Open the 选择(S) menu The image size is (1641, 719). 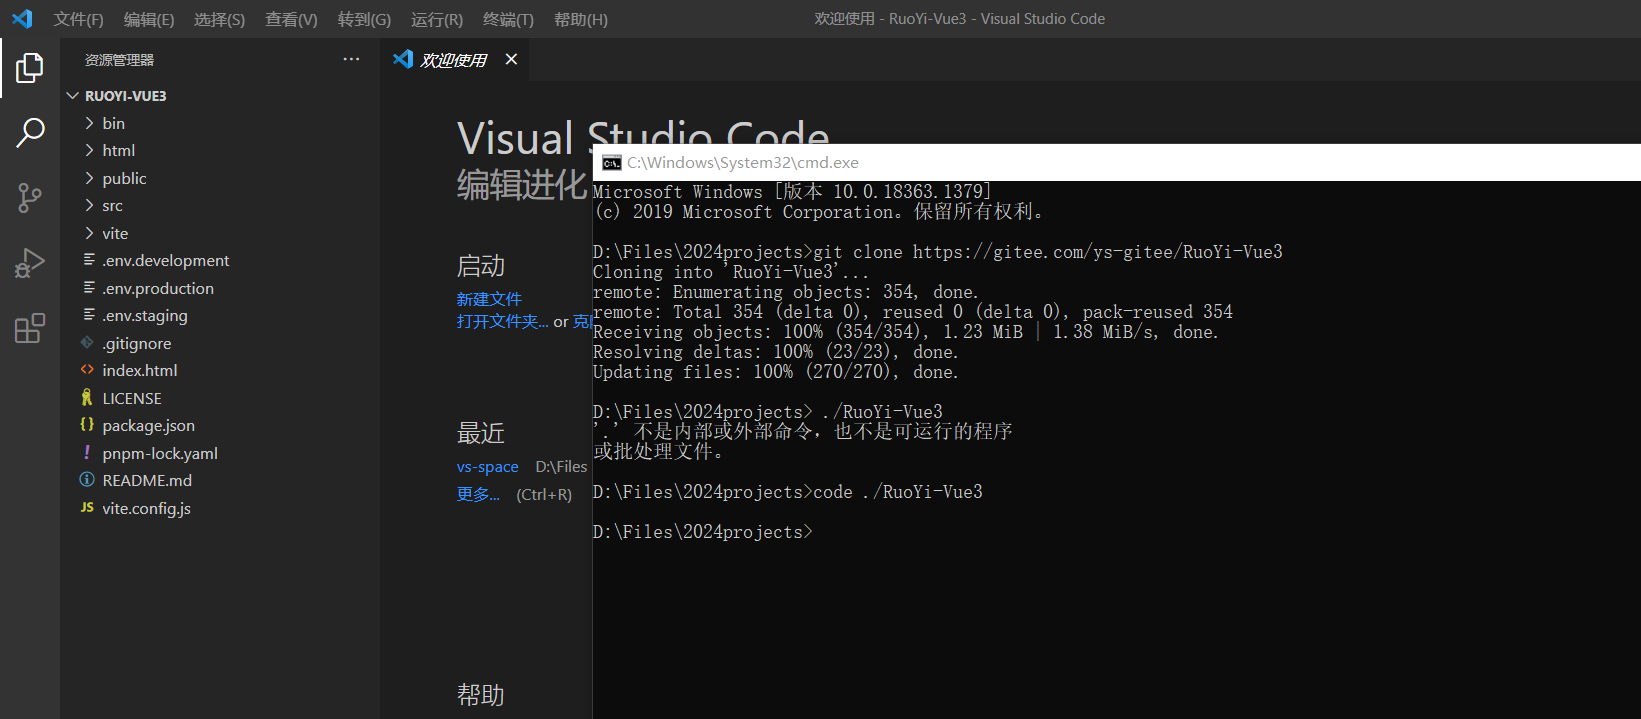[219, 19]
